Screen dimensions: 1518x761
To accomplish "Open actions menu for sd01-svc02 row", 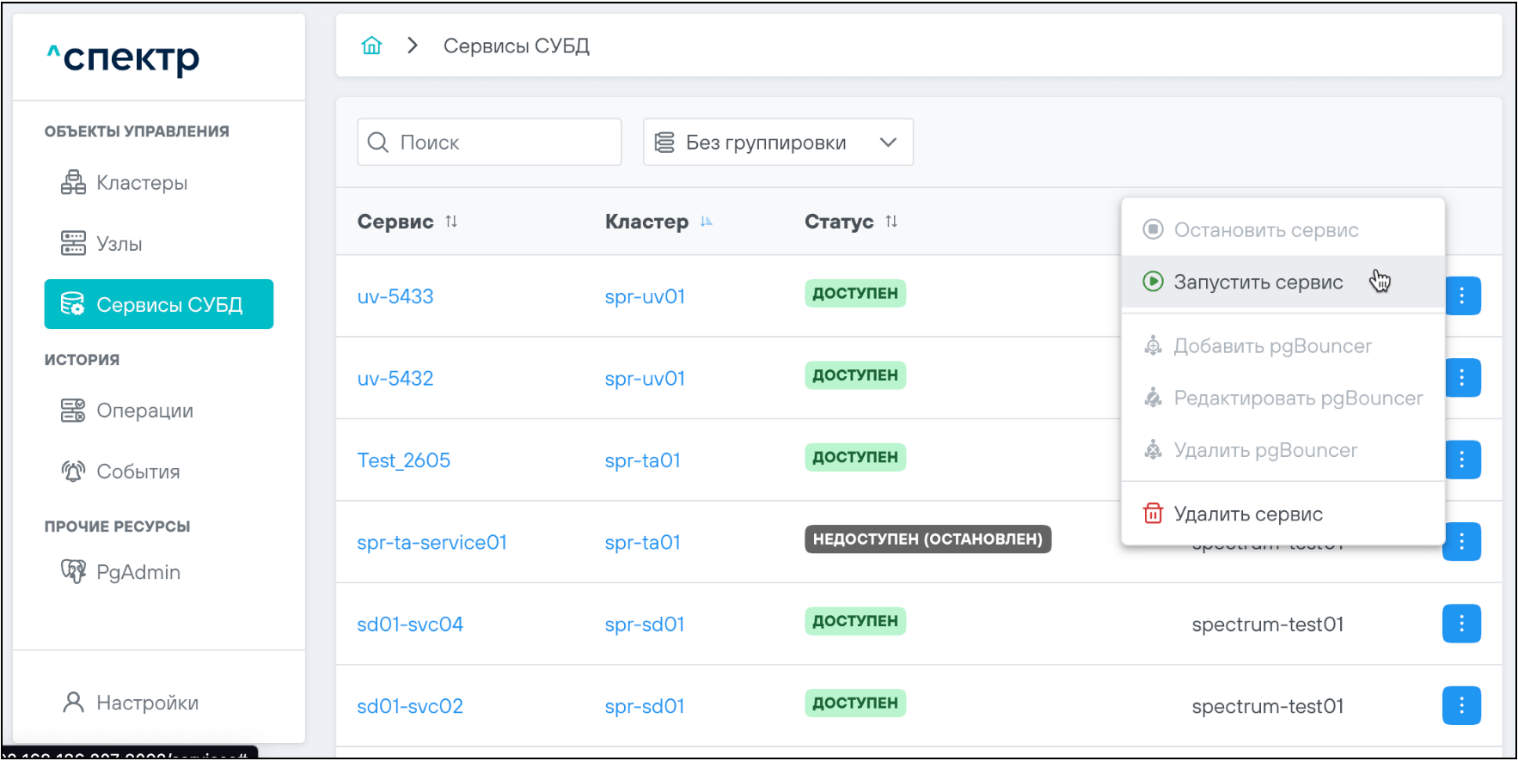I will coord(1461,706).
